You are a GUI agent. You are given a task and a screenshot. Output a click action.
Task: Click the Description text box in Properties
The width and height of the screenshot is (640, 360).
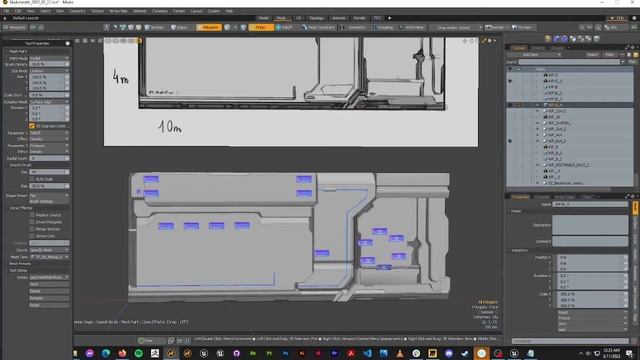point(590,225)
